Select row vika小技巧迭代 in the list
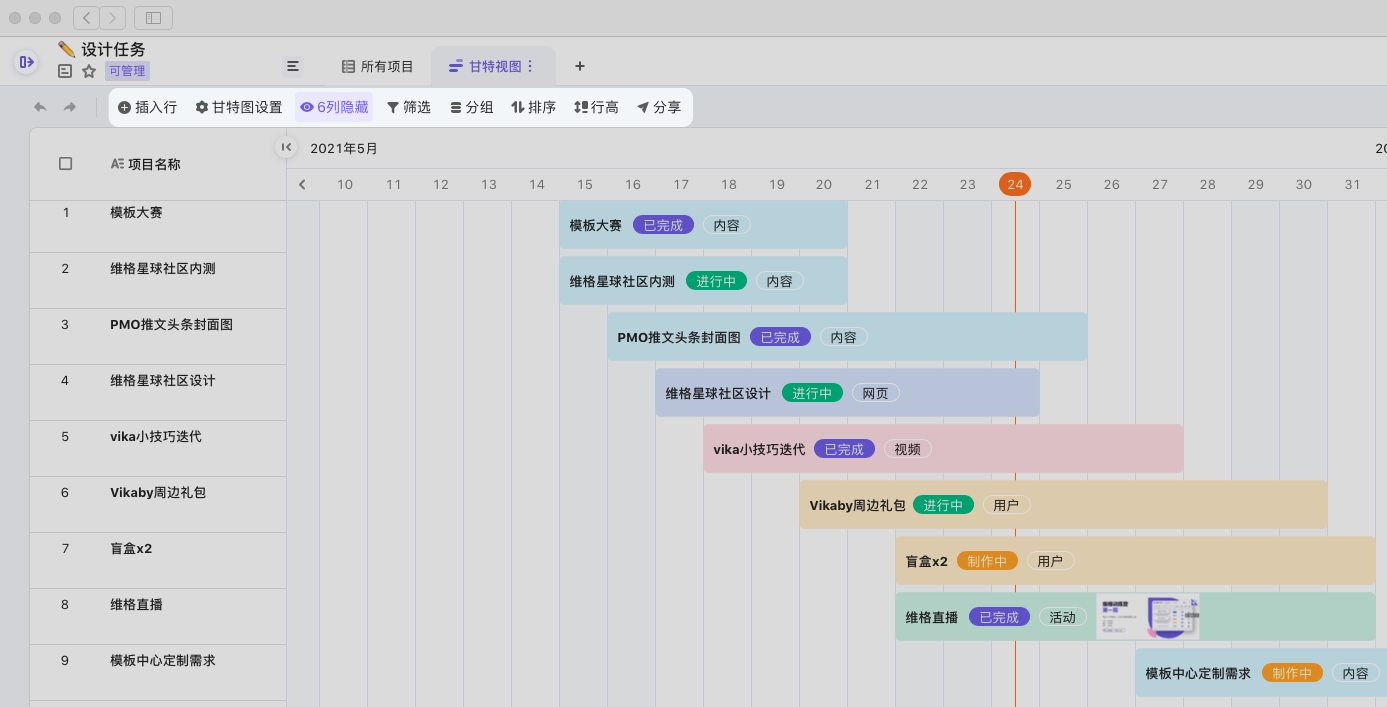The height and width of the screenshot is (707, 1387). pyautogui.click(x=158, y=449)
